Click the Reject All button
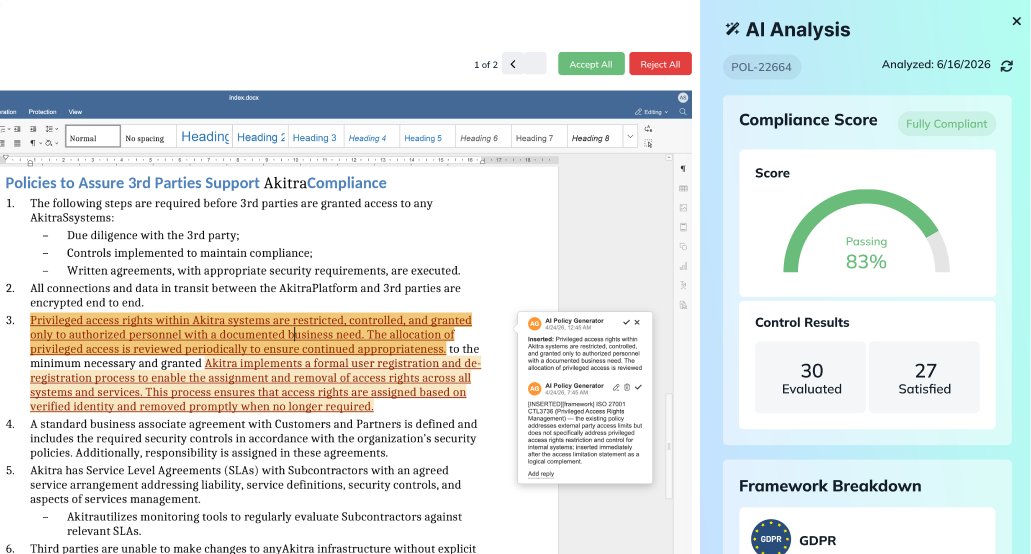This screenshot has width=1031, height=554. [x=660, y=64]
